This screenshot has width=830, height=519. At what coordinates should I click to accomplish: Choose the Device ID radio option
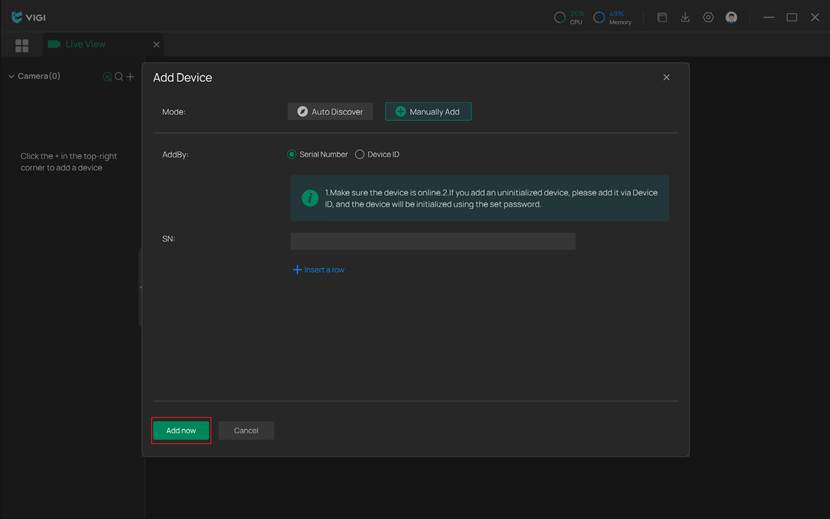(x=377, y=154)
